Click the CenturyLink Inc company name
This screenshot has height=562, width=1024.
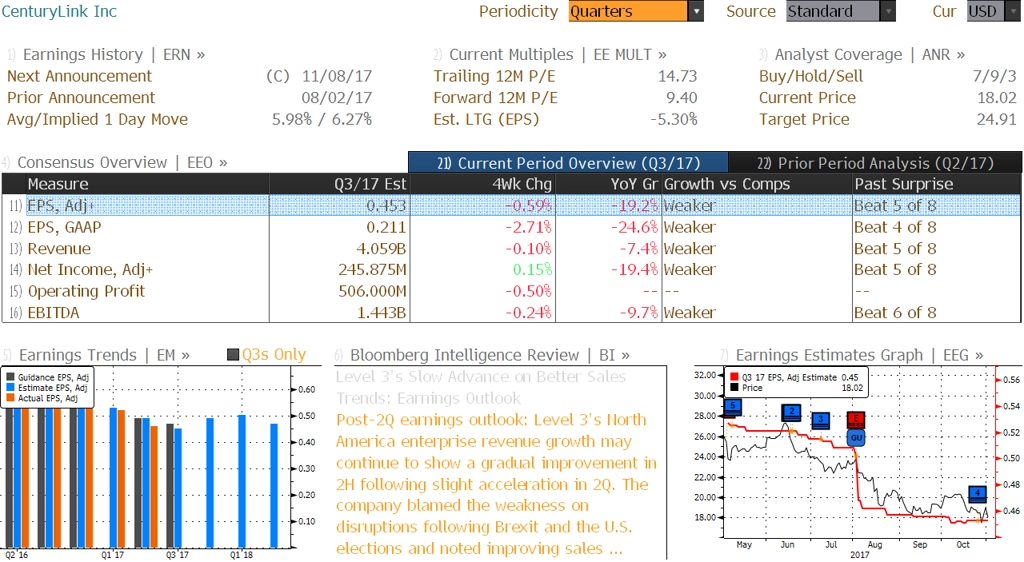tap(59, 11)
